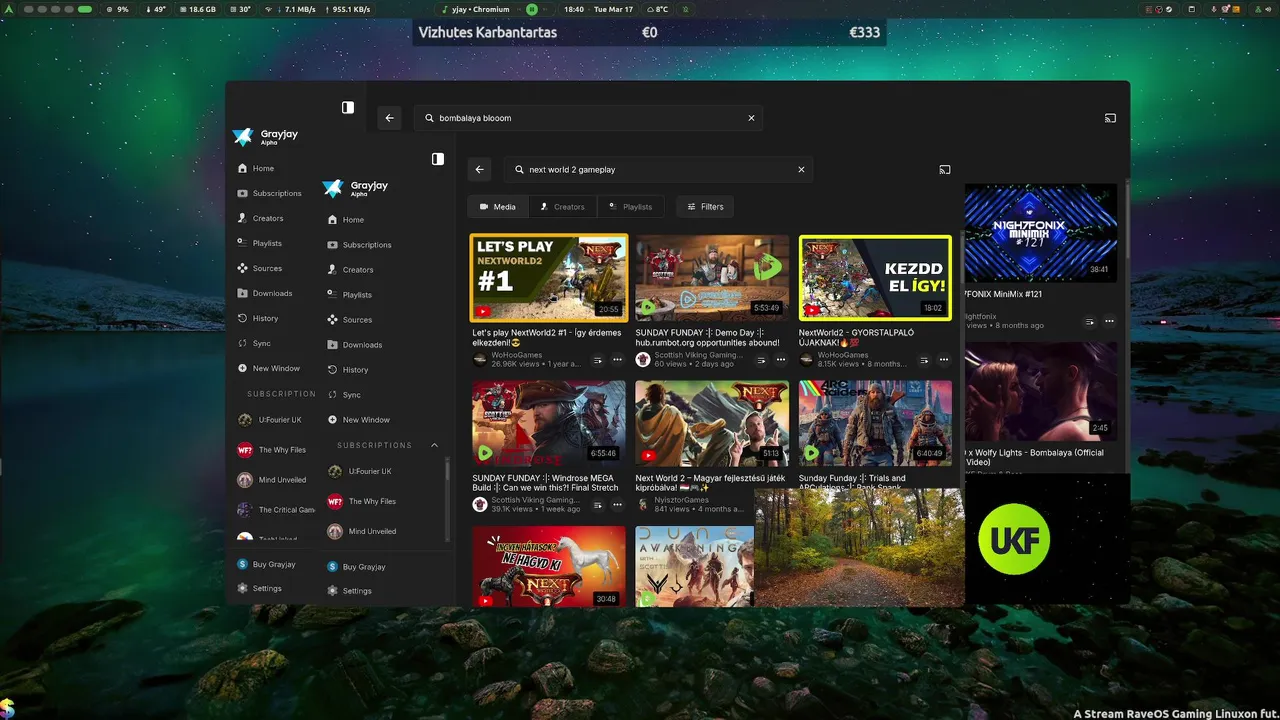
Task: Add NextWorld2 GYORSTALPALÓ video to queue
Action: click(924, 360)
